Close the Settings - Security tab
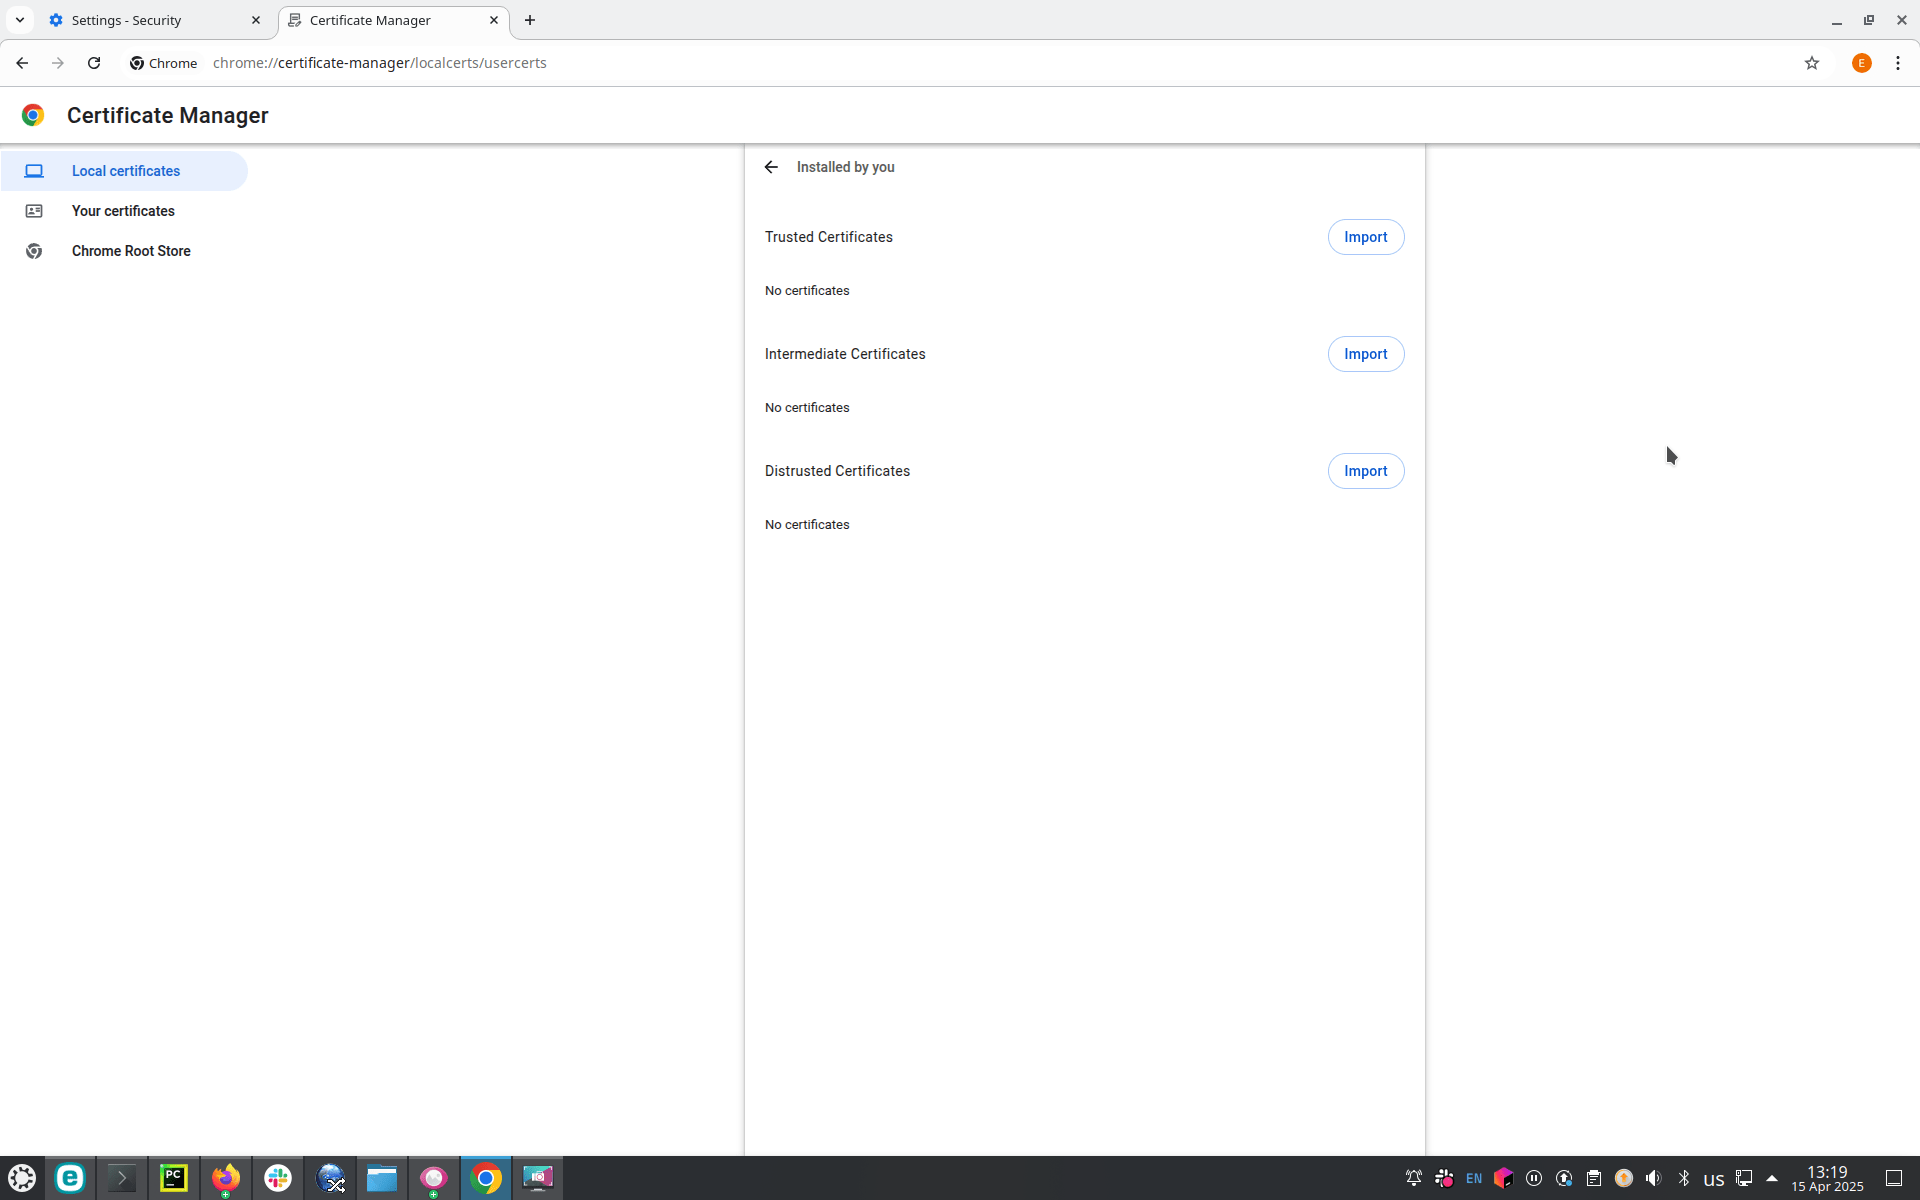The height and width of the screenshot is (1200, 1920). pyautogui.click(x=256, y=20)
